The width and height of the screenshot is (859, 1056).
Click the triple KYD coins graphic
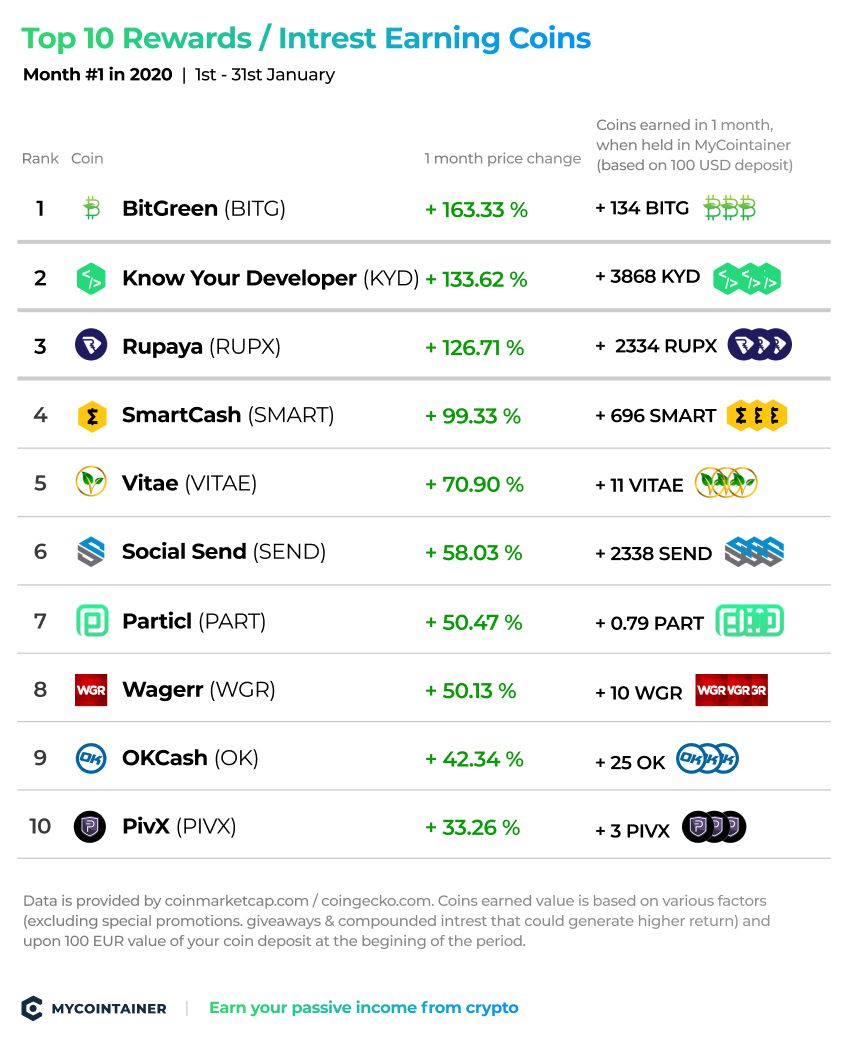click(747, 279)
